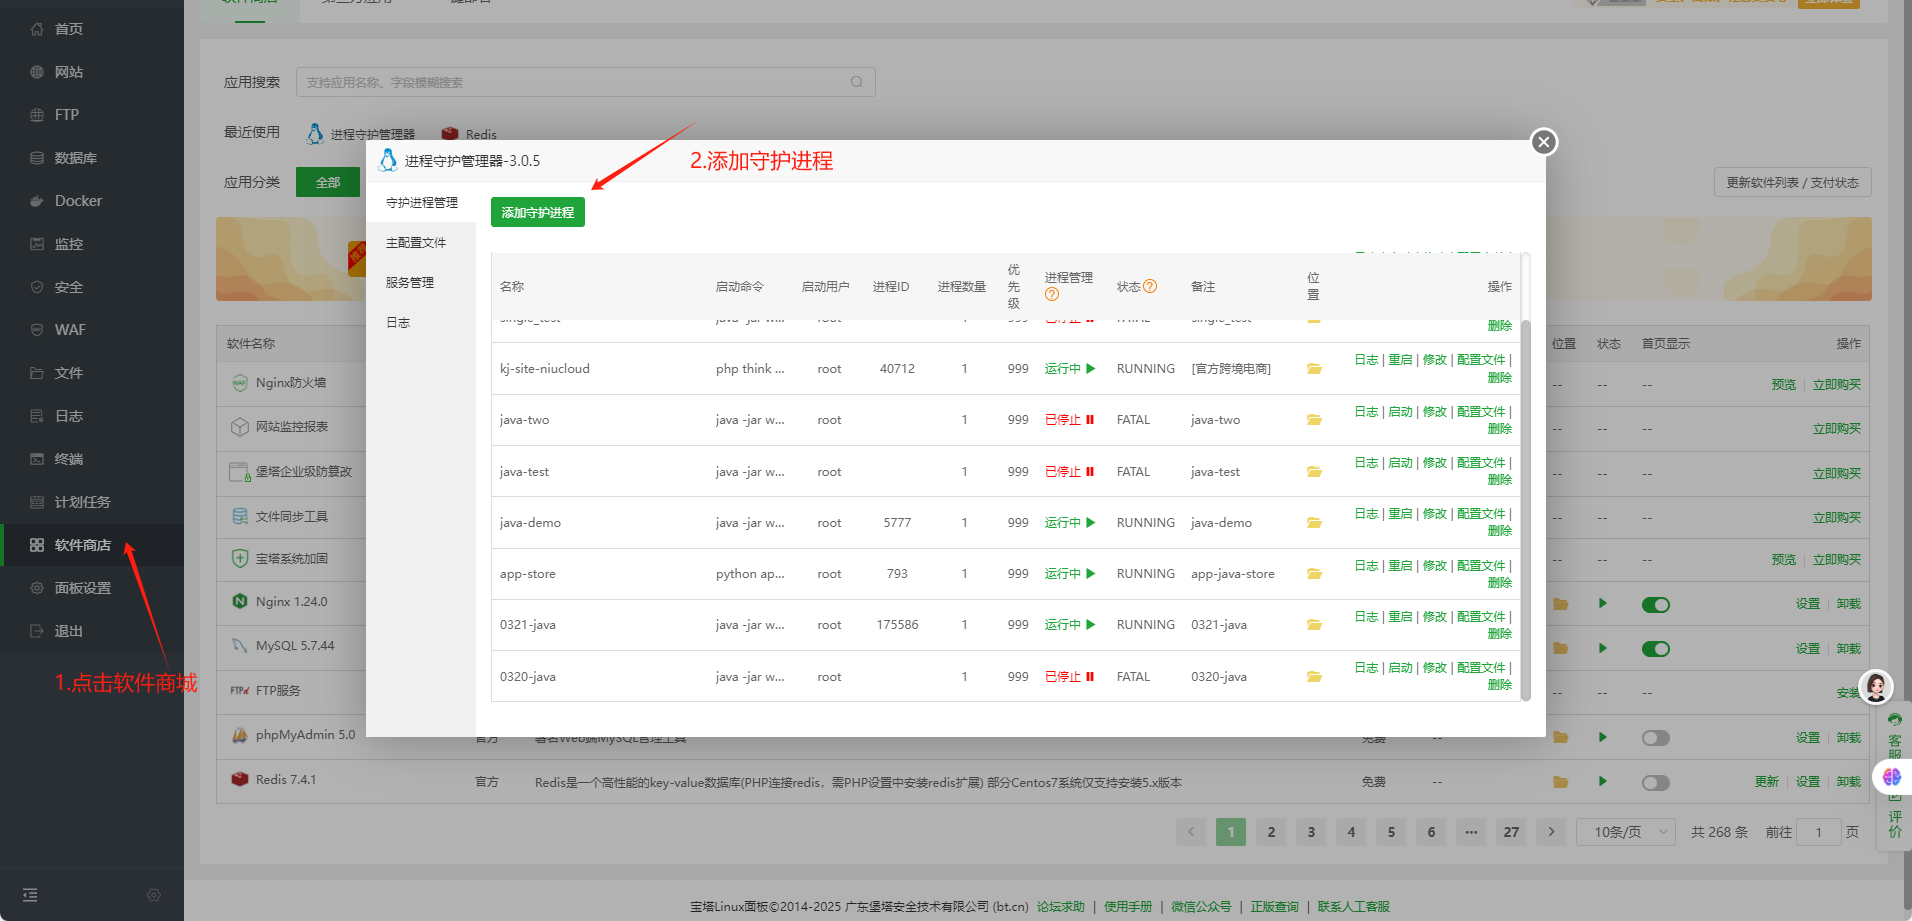The height and width of the screenshot is (921, 1912).
Task: Click 添加守护进程 green button
Action: pyautogui.click(x=538, y=212)
